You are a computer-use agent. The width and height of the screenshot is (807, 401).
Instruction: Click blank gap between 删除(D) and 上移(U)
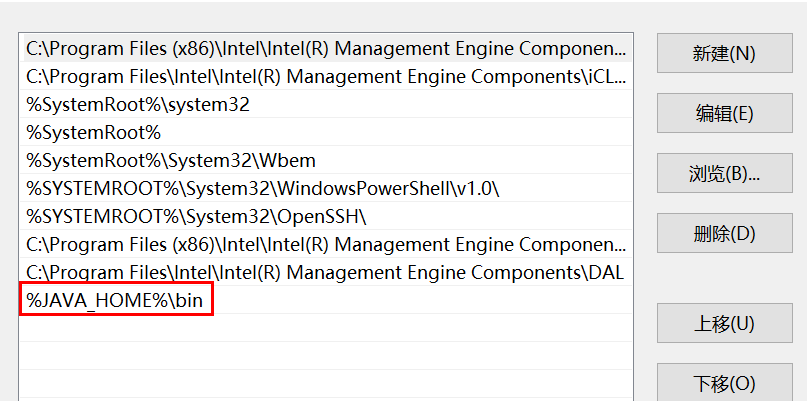tap(723, 278)
